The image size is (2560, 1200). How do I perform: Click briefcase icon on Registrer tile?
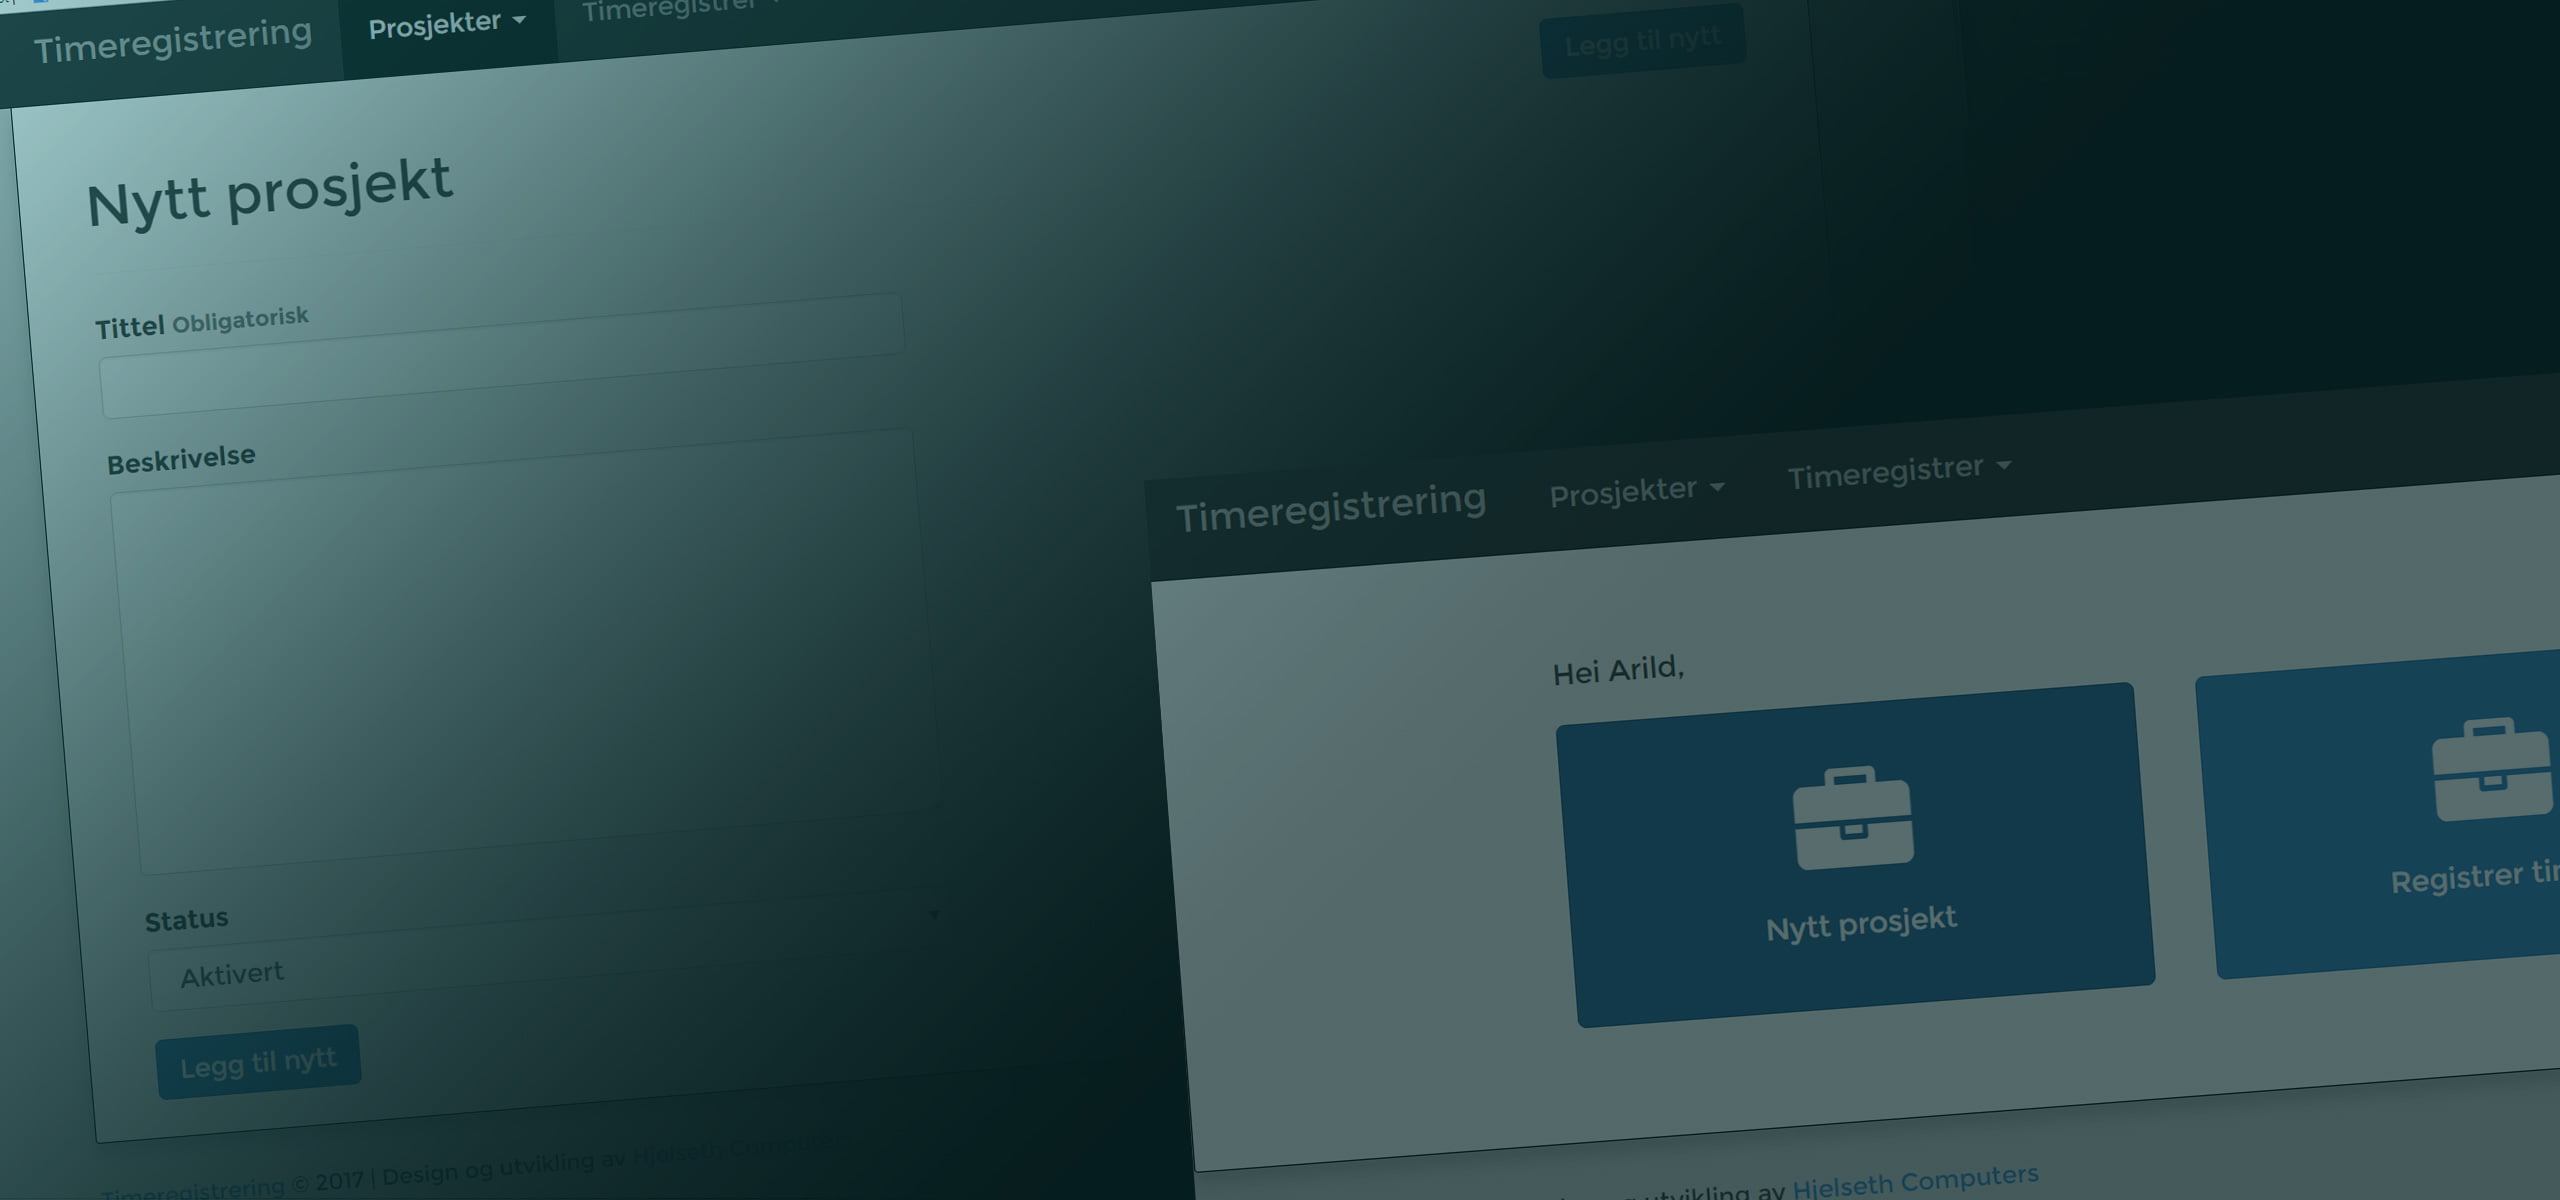[2494, 768]
